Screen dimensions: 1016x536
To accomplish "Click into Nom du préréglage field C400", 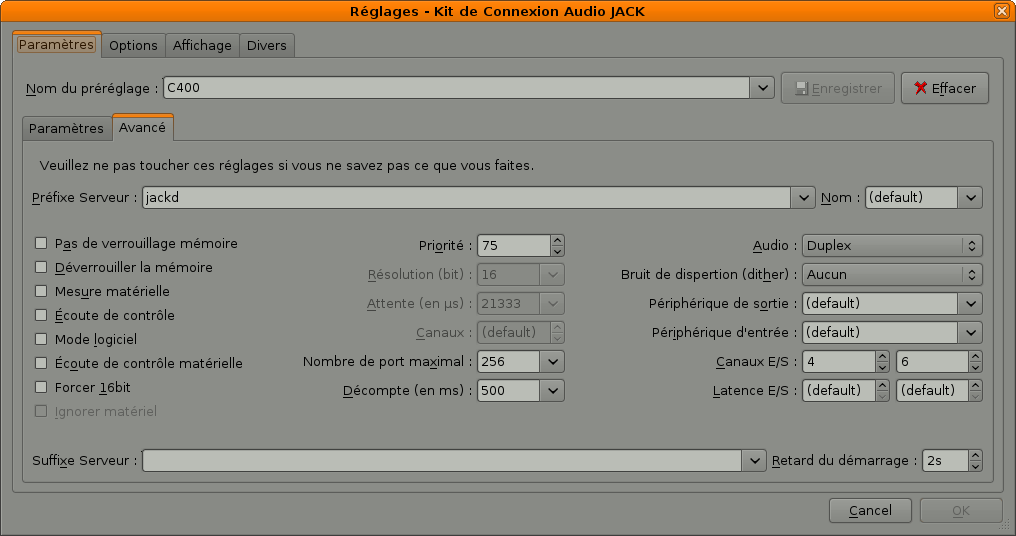I will (457, 87).
